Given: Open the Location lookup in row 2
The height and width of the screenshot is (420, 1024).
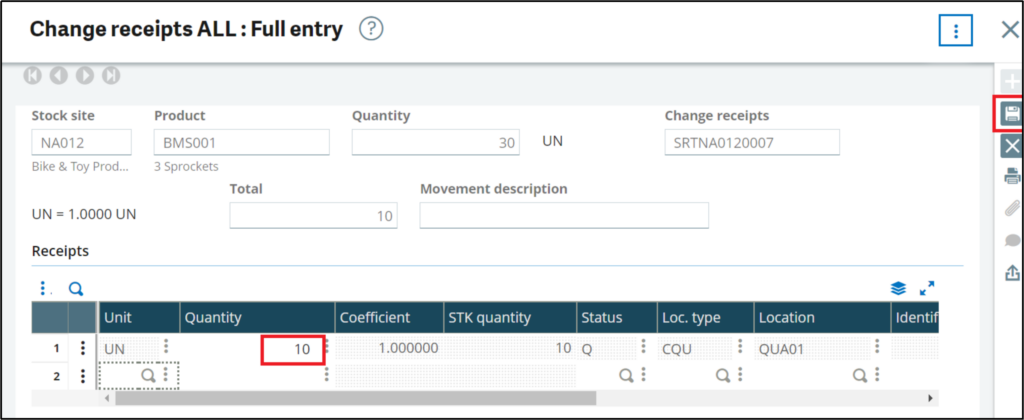Looking at the screenshot, I should (x=859, y=376).
